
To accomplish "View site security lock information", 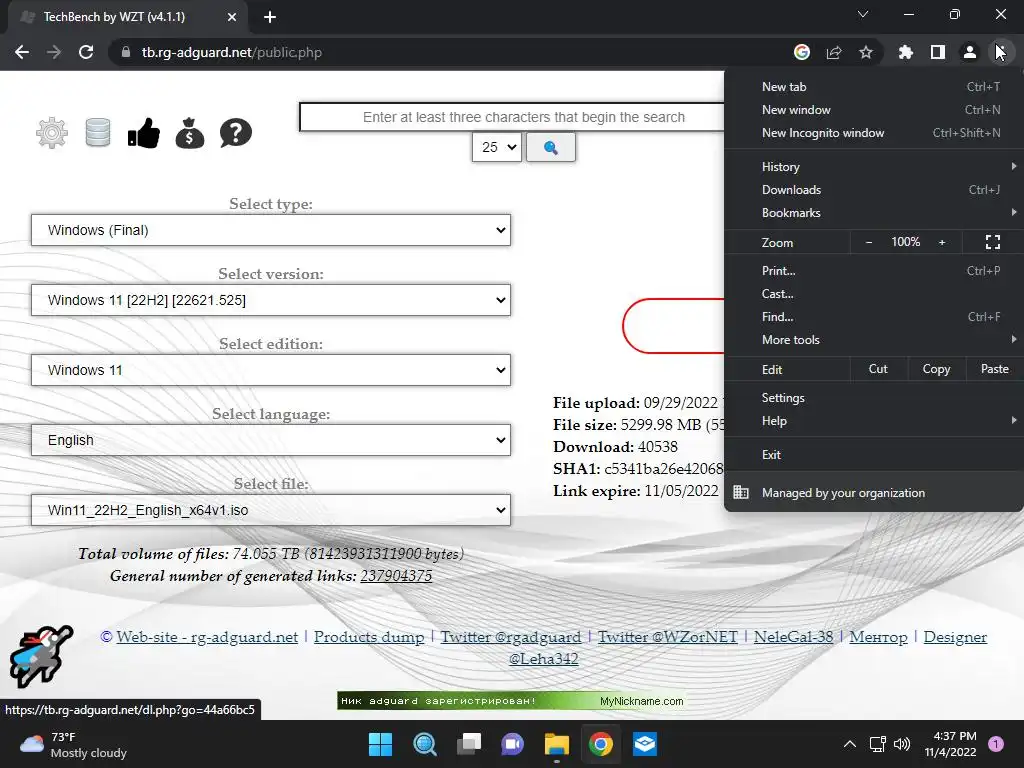I will click(125, 52).
